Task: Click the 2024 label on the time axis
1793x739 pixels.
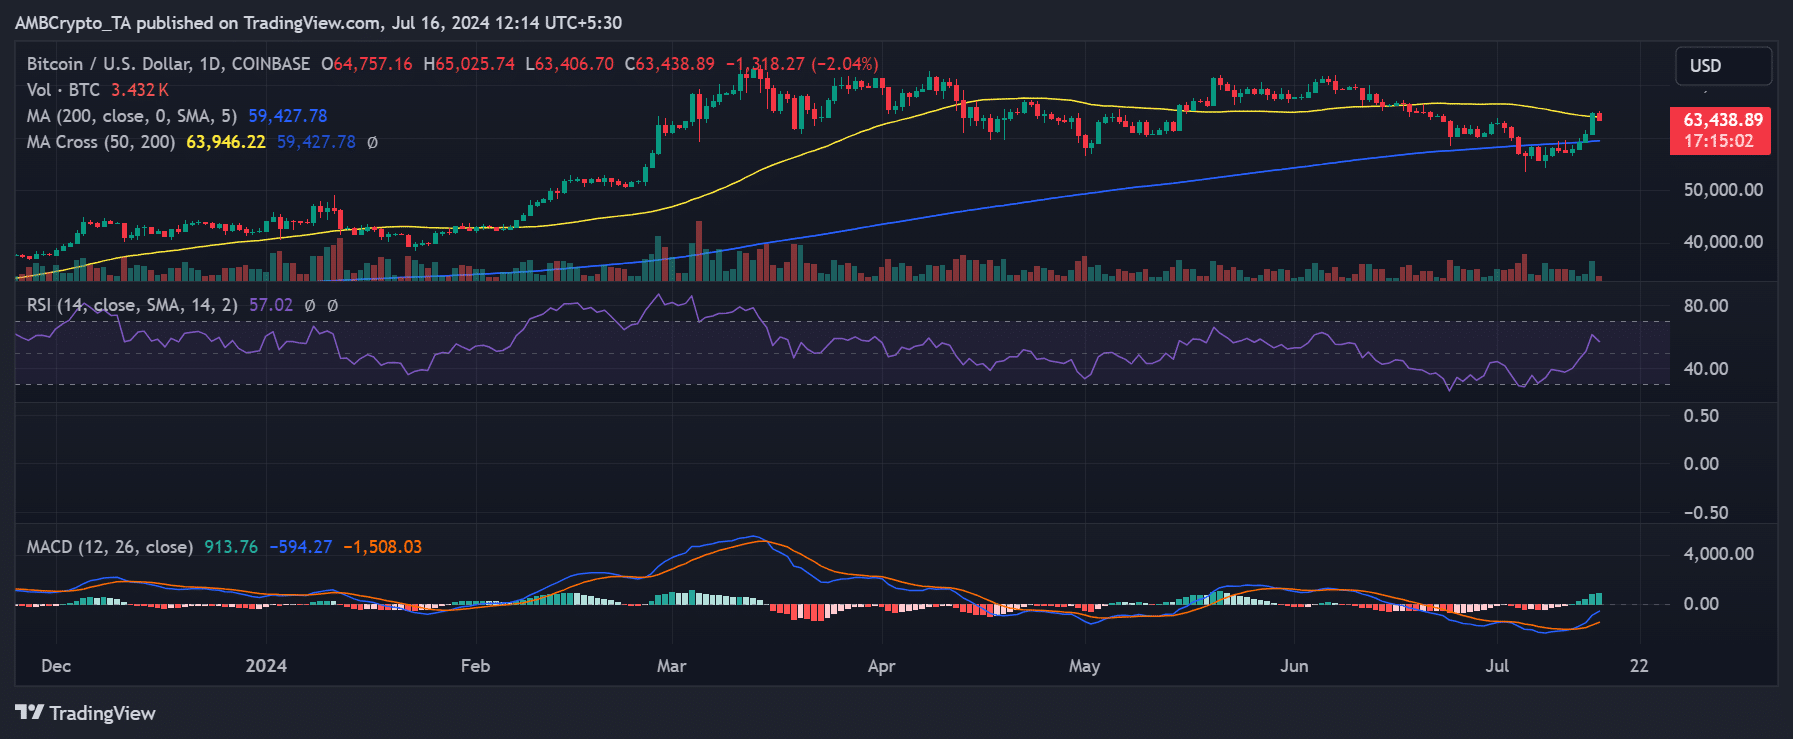Action: pyautogui.click(x=266, y=666)
